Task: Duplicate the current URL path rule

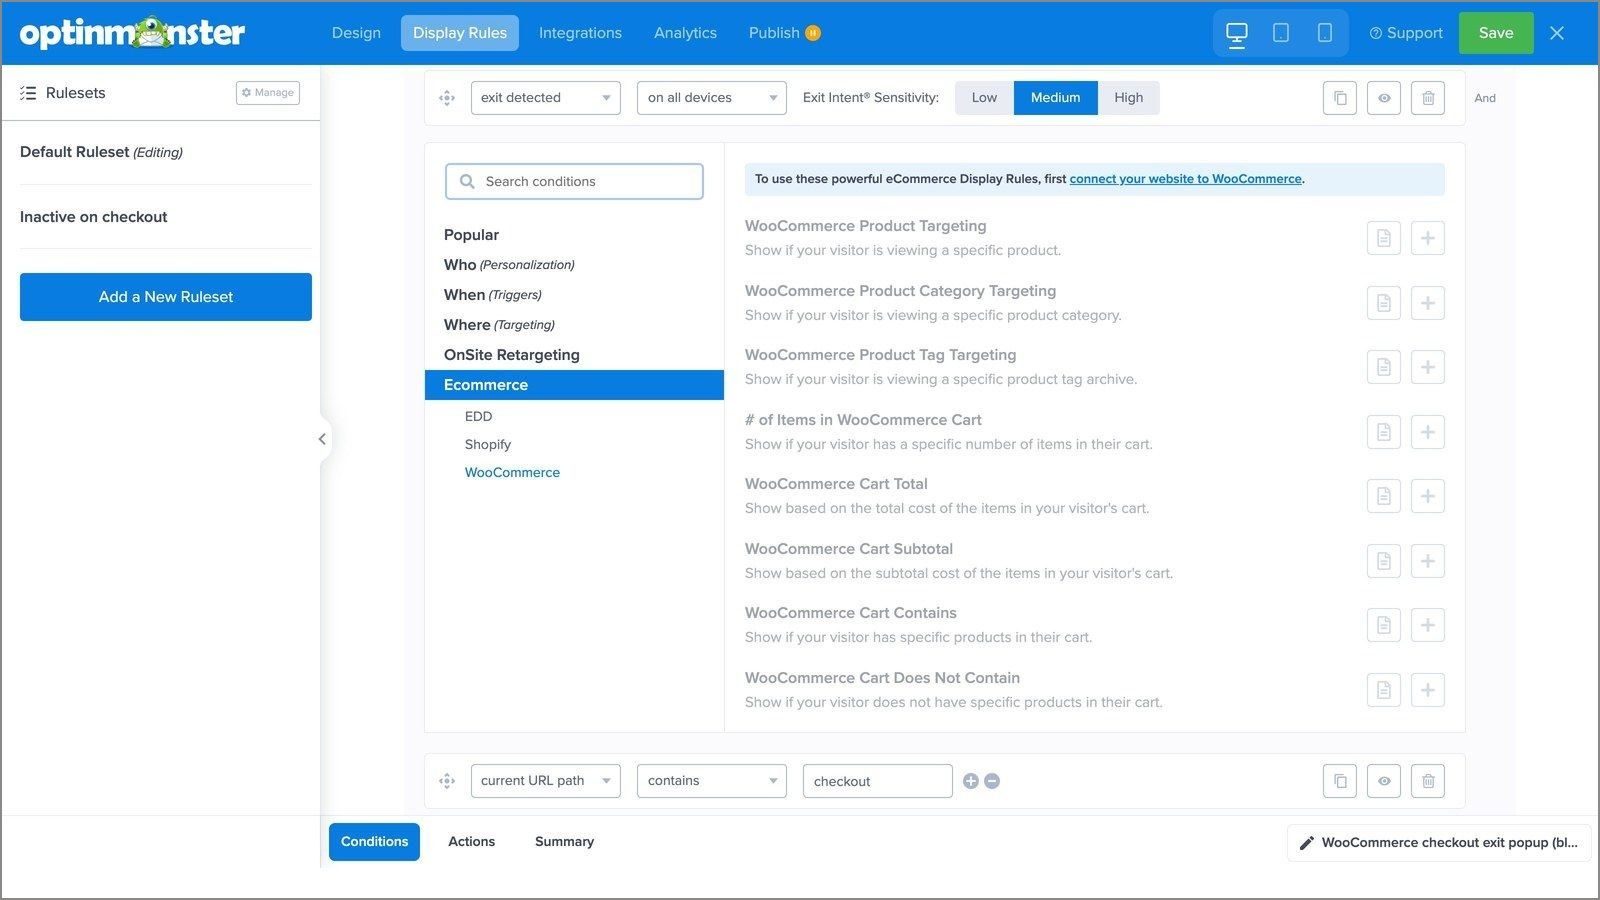Action: click(1340, 781)
